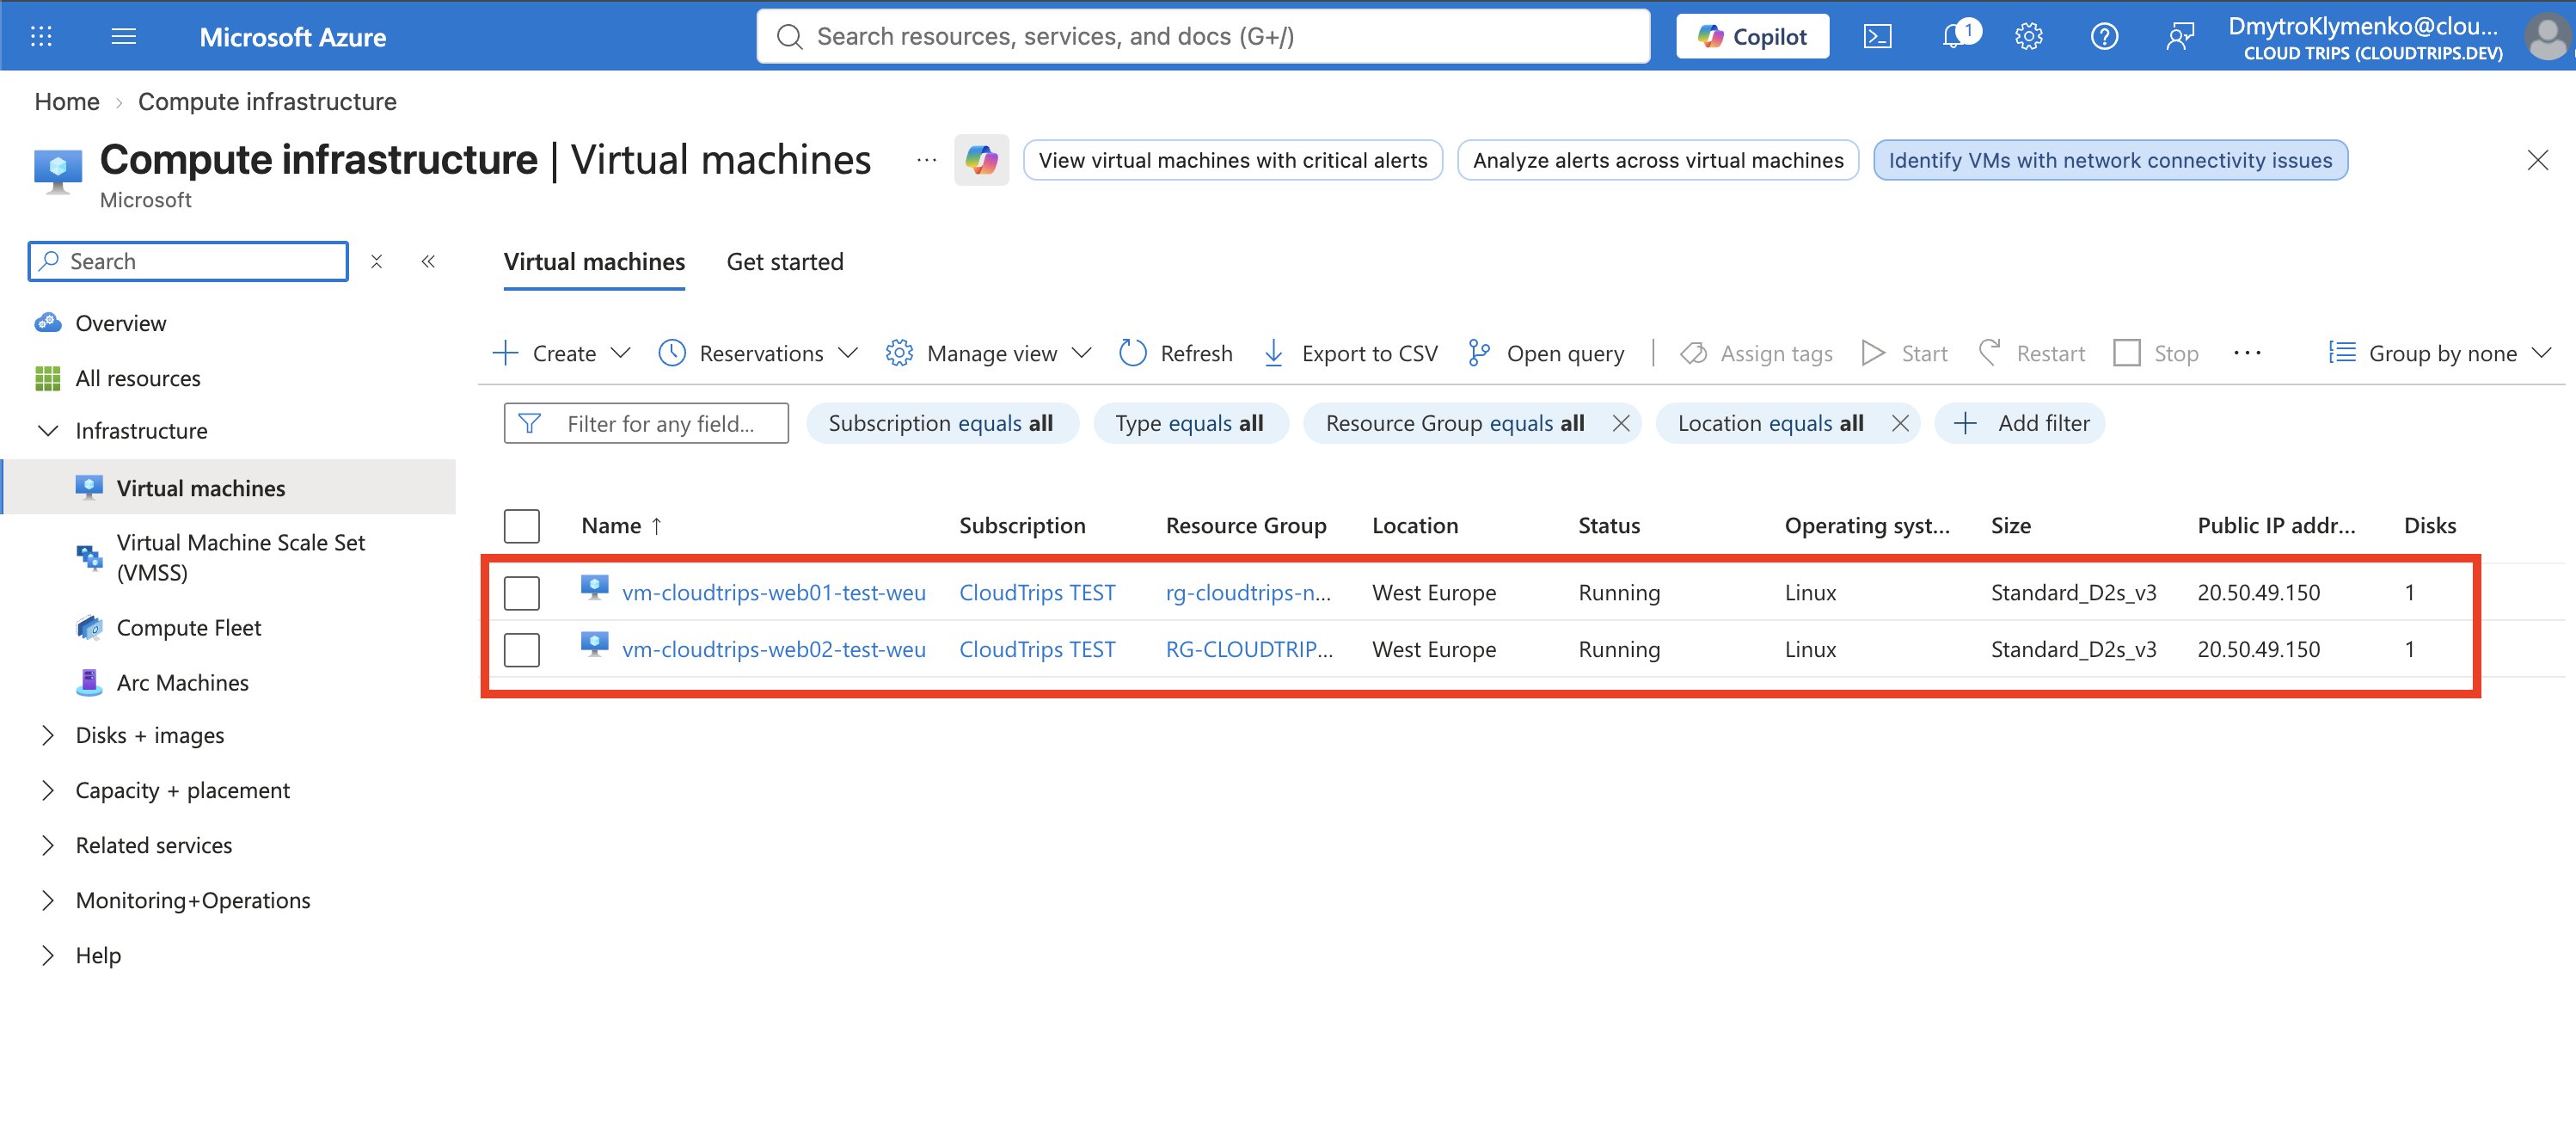
Task: Collapse the Infrastructure section
Action: [47, 430]
